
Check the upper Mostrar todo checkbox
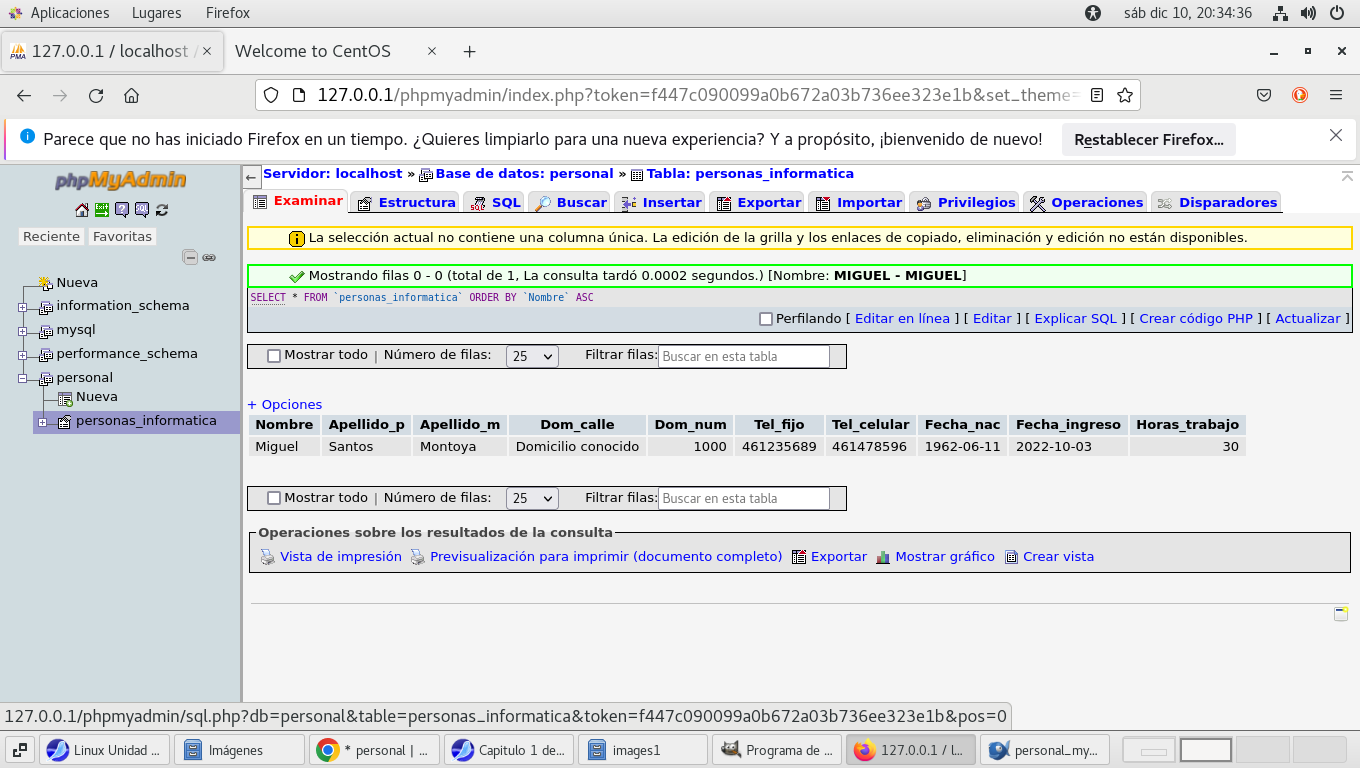tap(274, 355)
